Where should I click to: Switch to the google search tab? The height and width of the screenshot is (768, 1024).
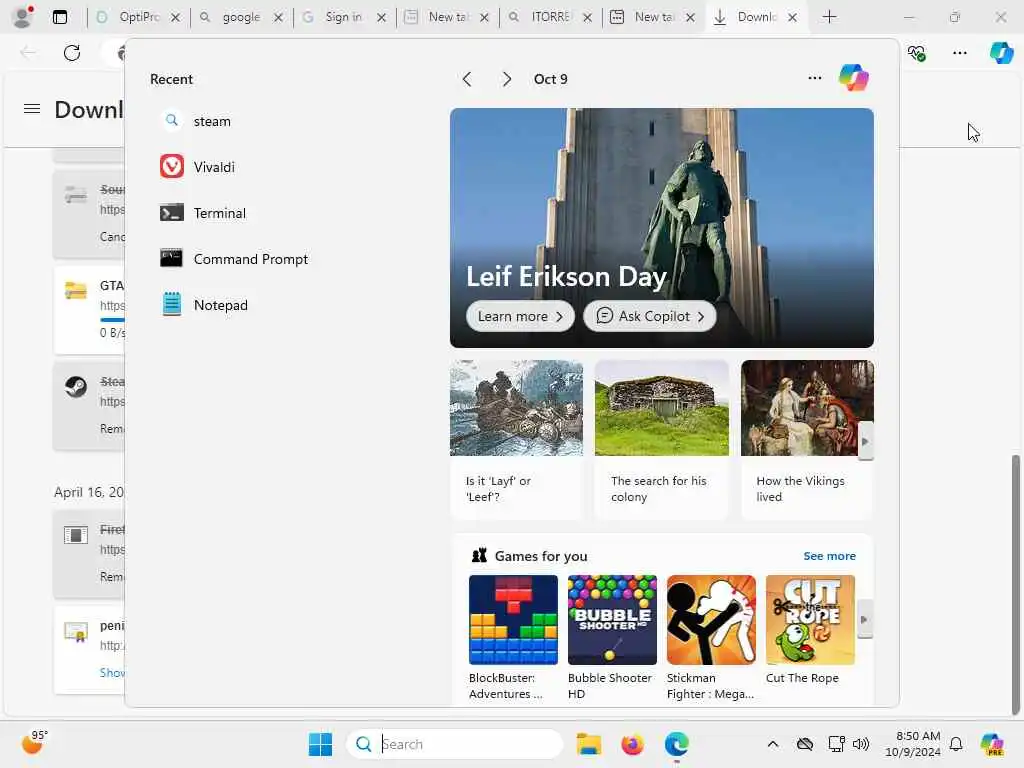coord(241,17)
